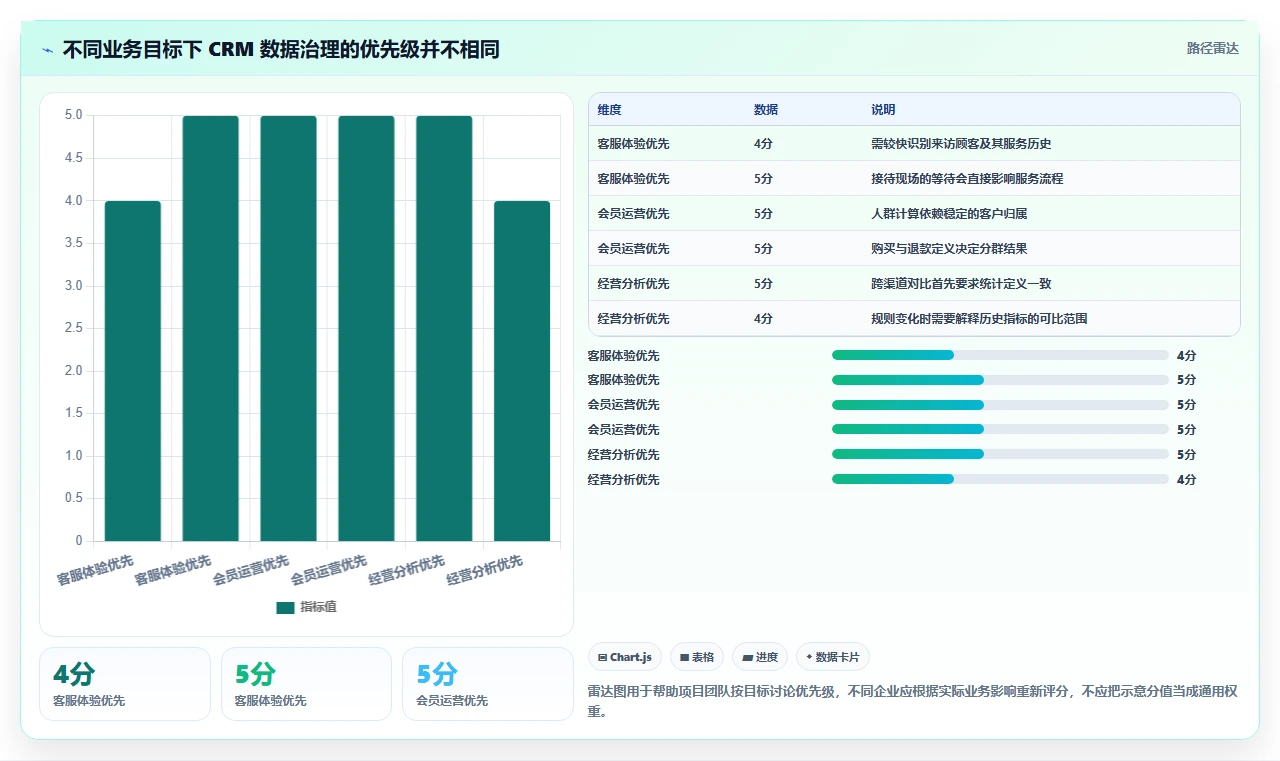Click the 客服体验优先 progress bar showing 5分
The width and height of the screenshot is (1280, 761).
[x=1000, y=380]
